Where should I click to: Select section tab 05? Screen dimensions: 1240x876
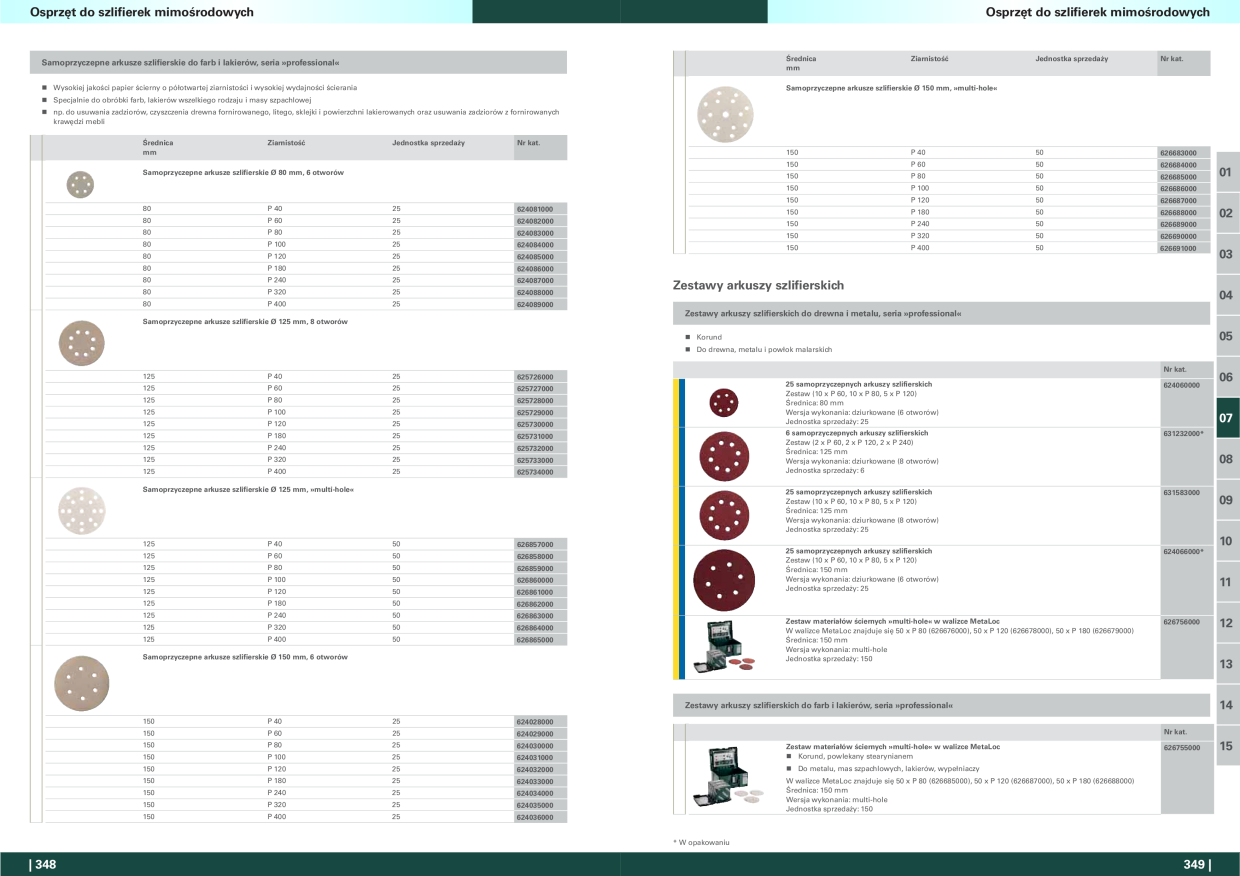1227,336
